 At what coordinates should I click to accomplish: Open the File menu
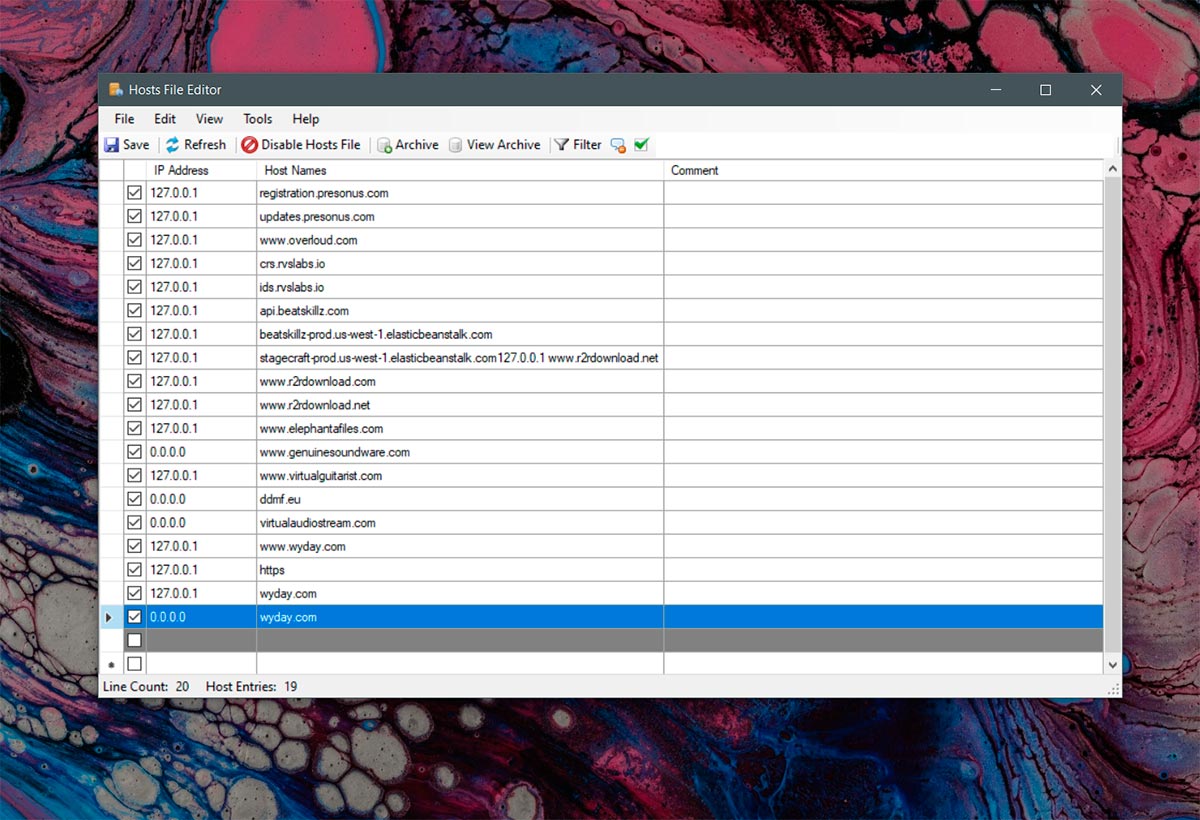click(x=124, y=119)
